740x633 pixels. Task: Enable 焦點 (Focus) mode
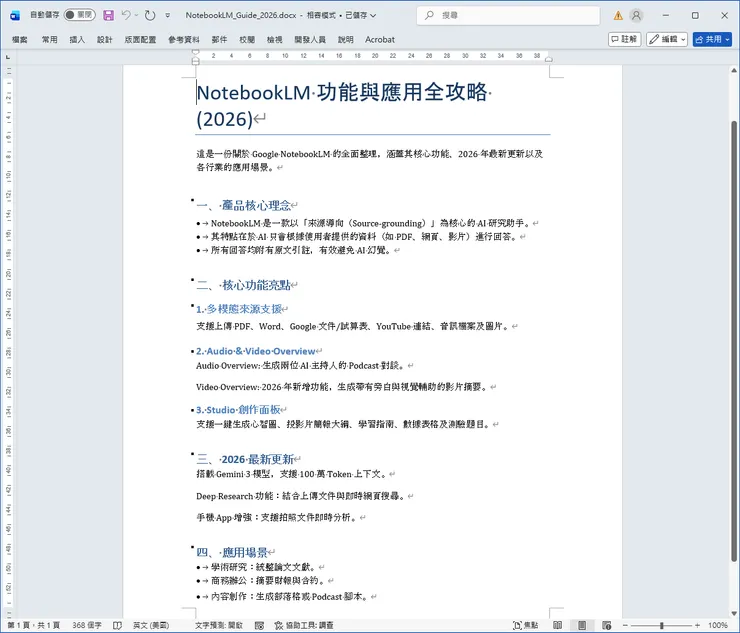coord(525,625)
